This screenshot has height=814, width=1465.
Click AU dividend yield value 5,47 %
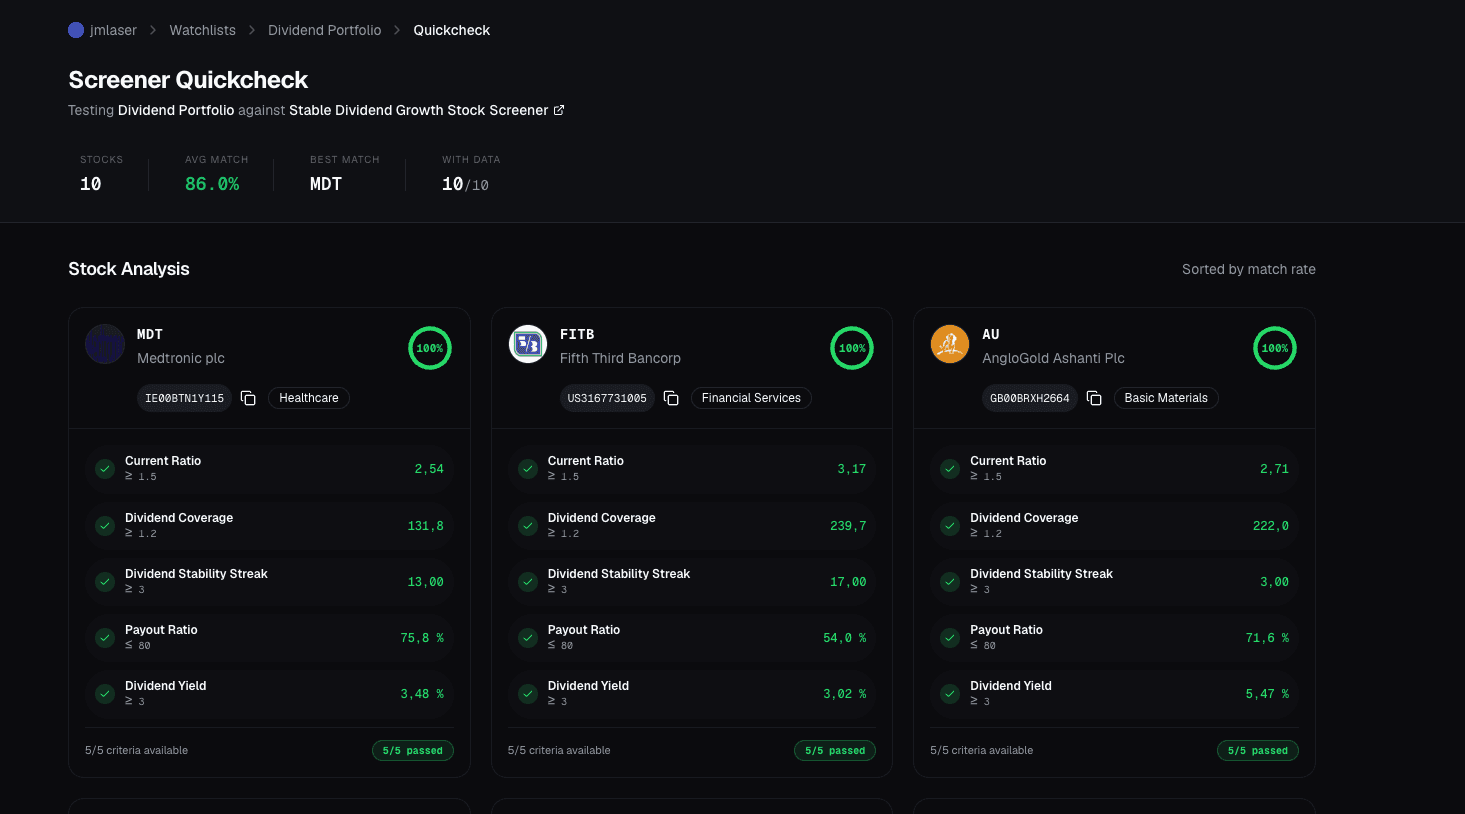click(1267, 694)
